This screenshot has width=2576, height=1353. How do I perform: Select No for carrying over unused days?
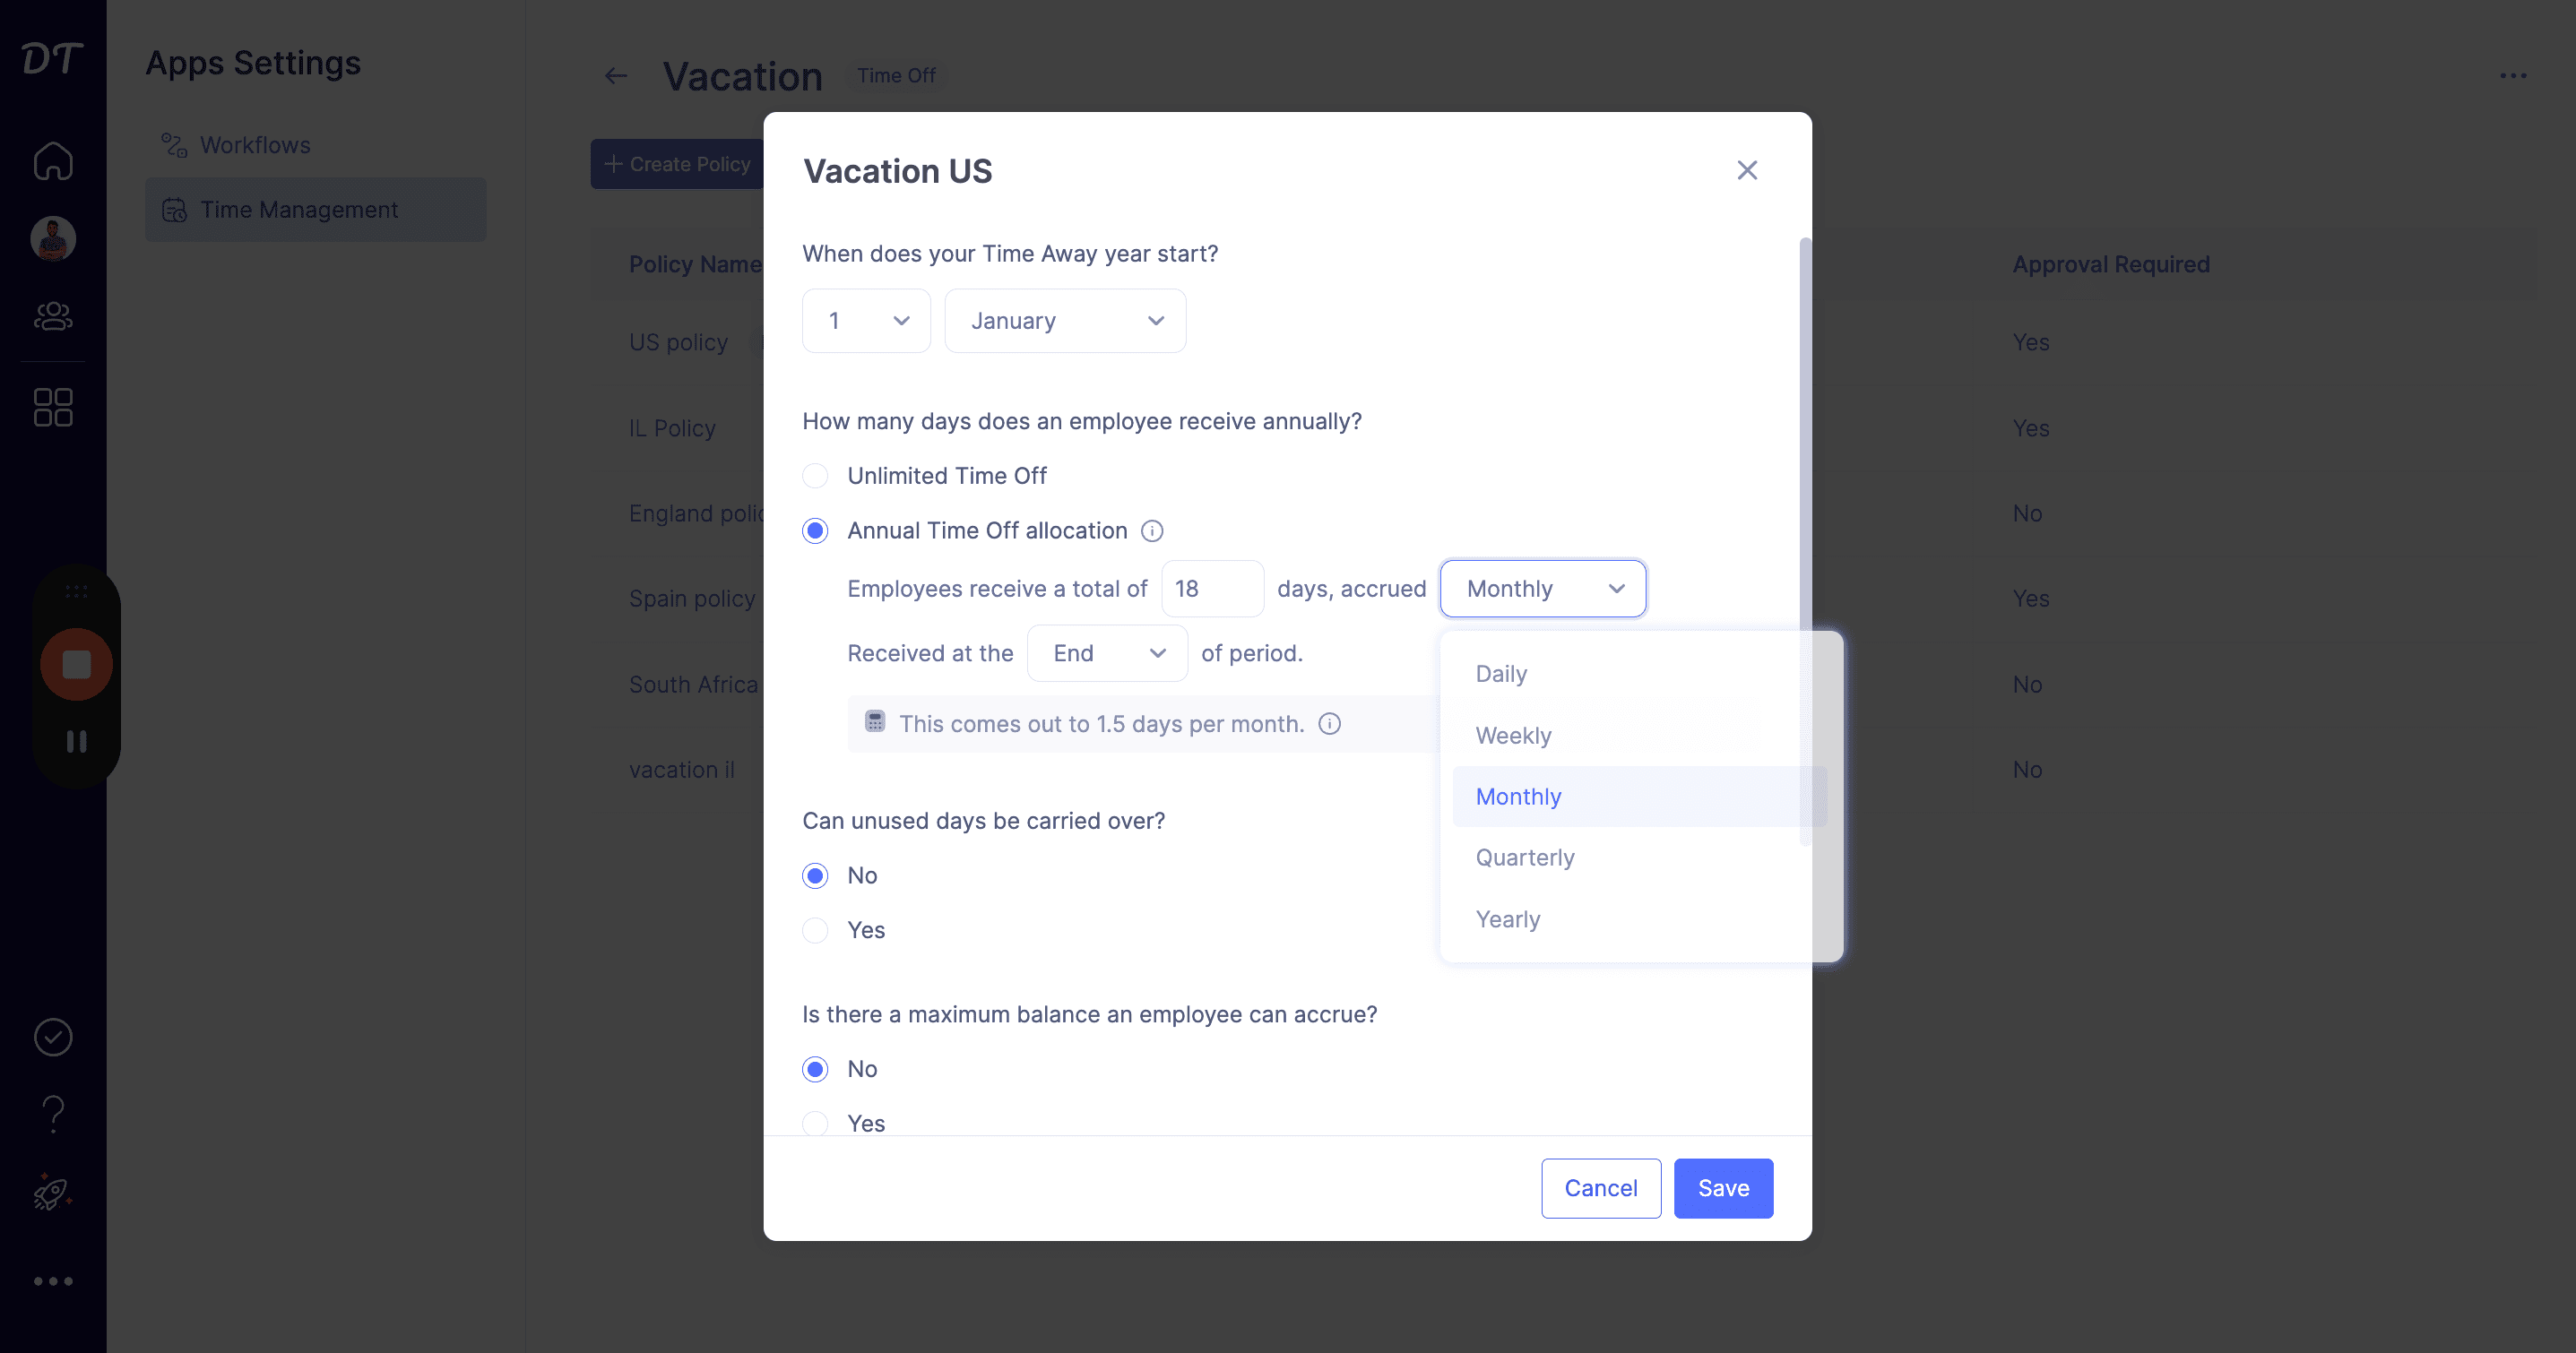click(815, 876)
